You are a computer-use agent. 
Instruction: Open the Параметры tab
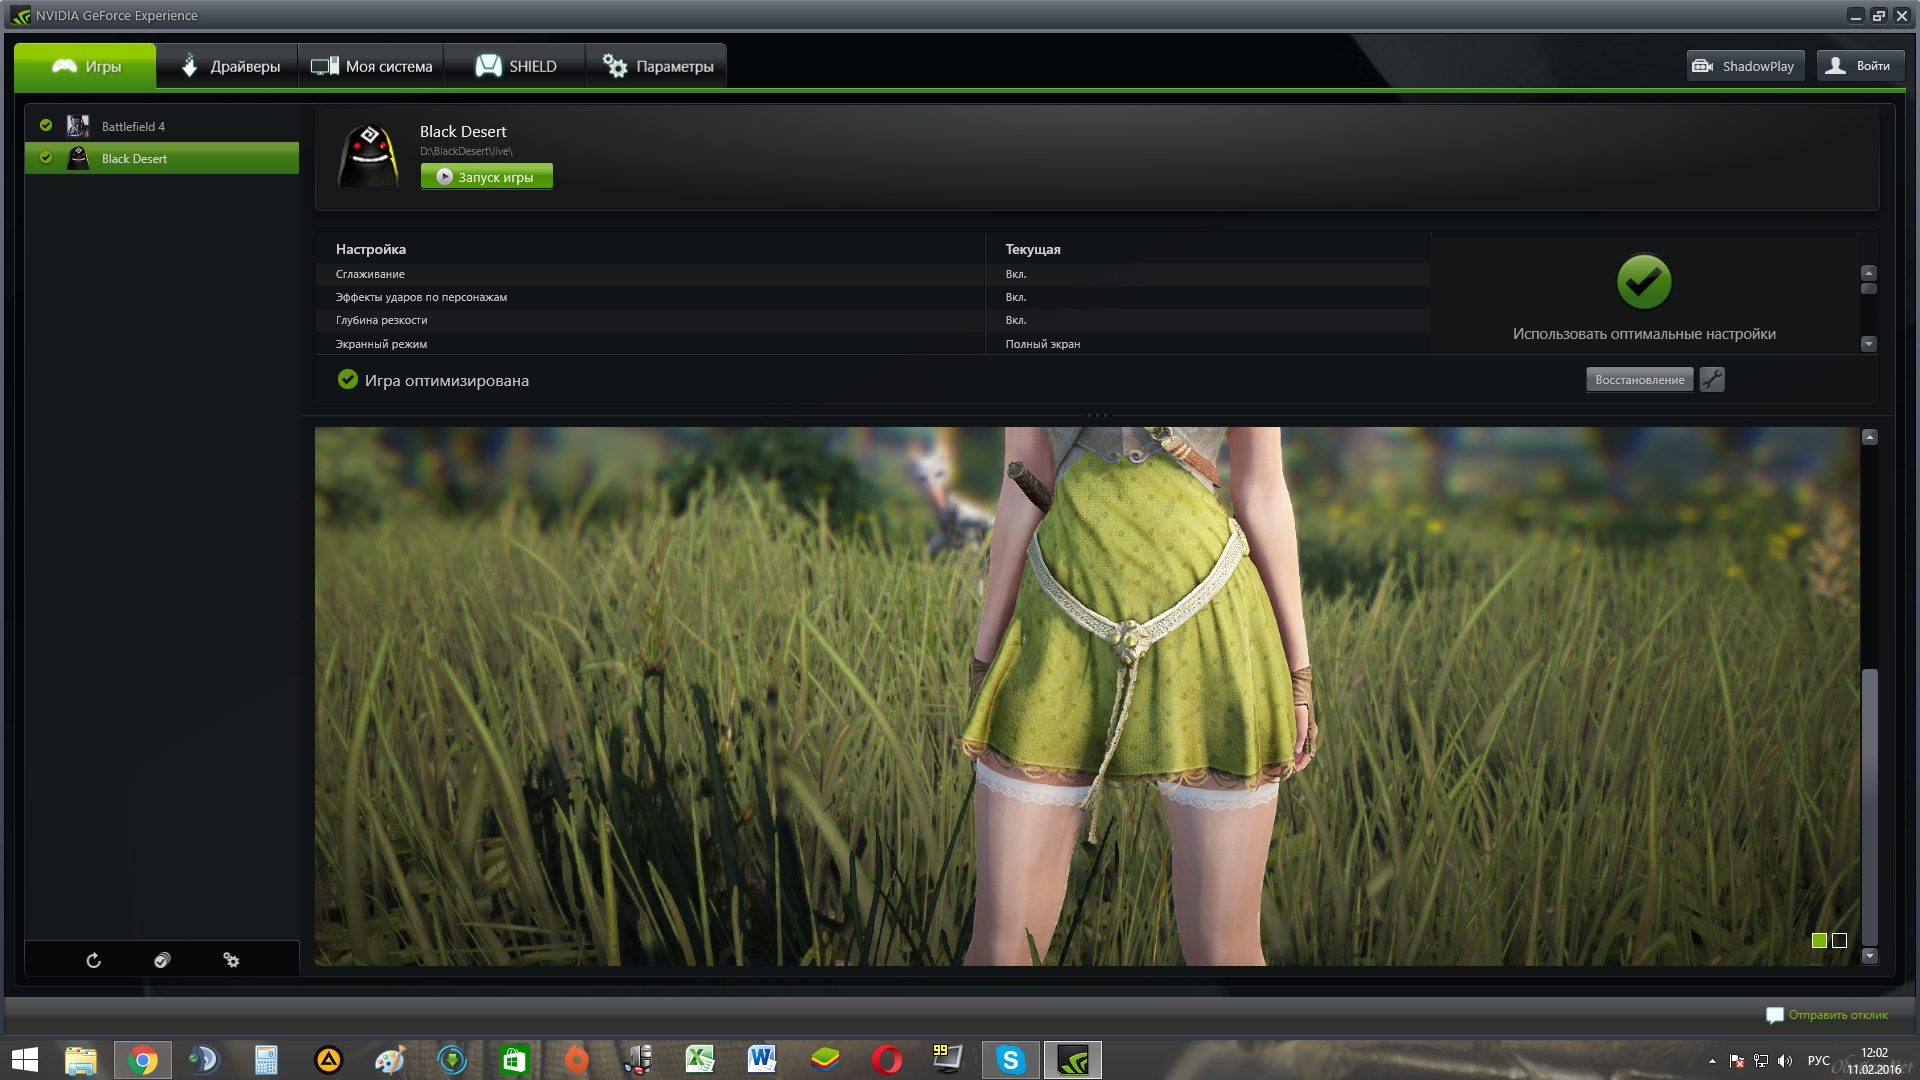click(657, 66)
